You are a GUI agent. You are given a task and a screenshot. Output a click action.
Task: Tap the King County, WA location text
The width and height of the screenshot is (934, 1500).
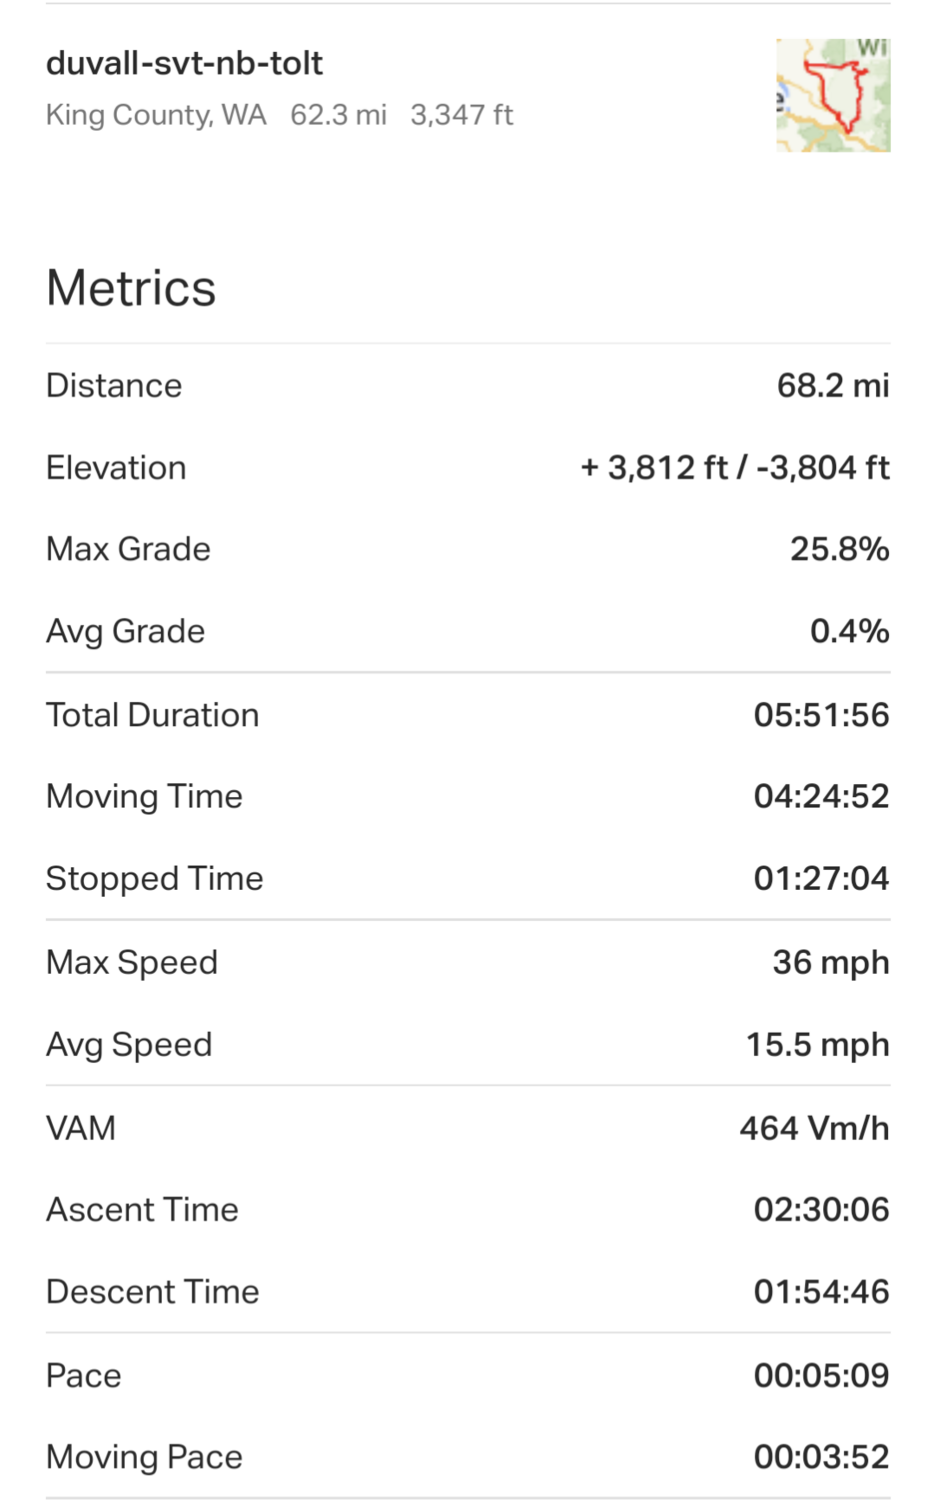pos(156,115)
